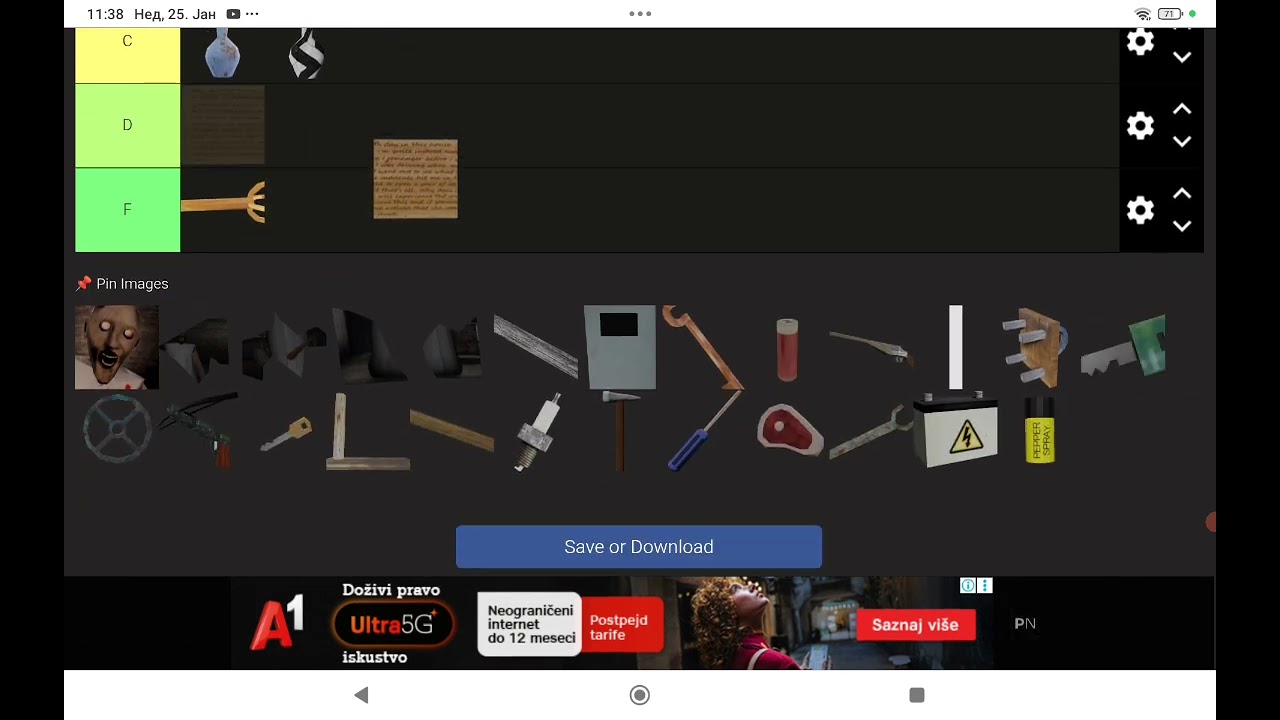This screenshot has height=720, width=1280.
Task: Click the Save or Download button
Action: [x=639, y=547]
